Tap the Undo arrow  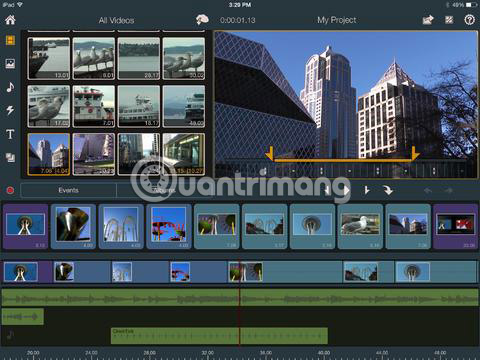coord(428,190)
